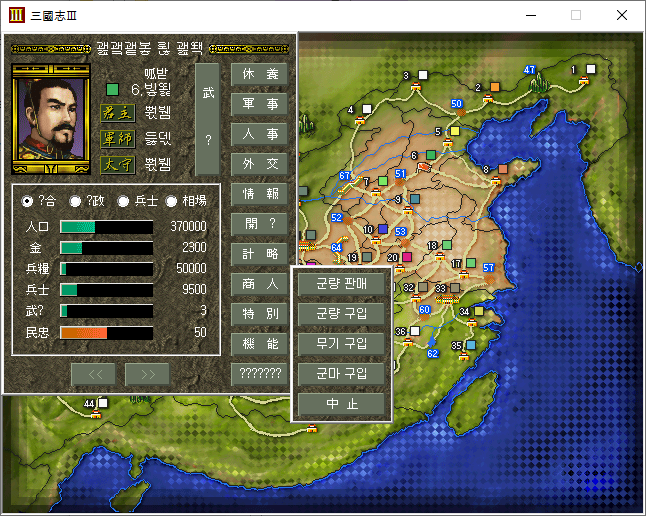
Task: Click blue waypoint number 57
Action: [488, 267]
